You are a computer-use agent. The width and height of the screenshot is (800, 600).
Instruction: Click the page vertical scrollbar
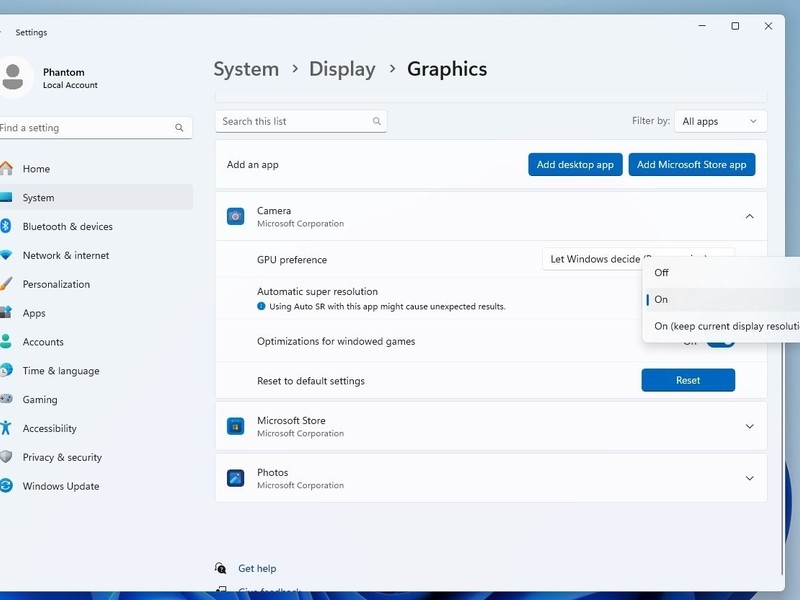point(782,459)
